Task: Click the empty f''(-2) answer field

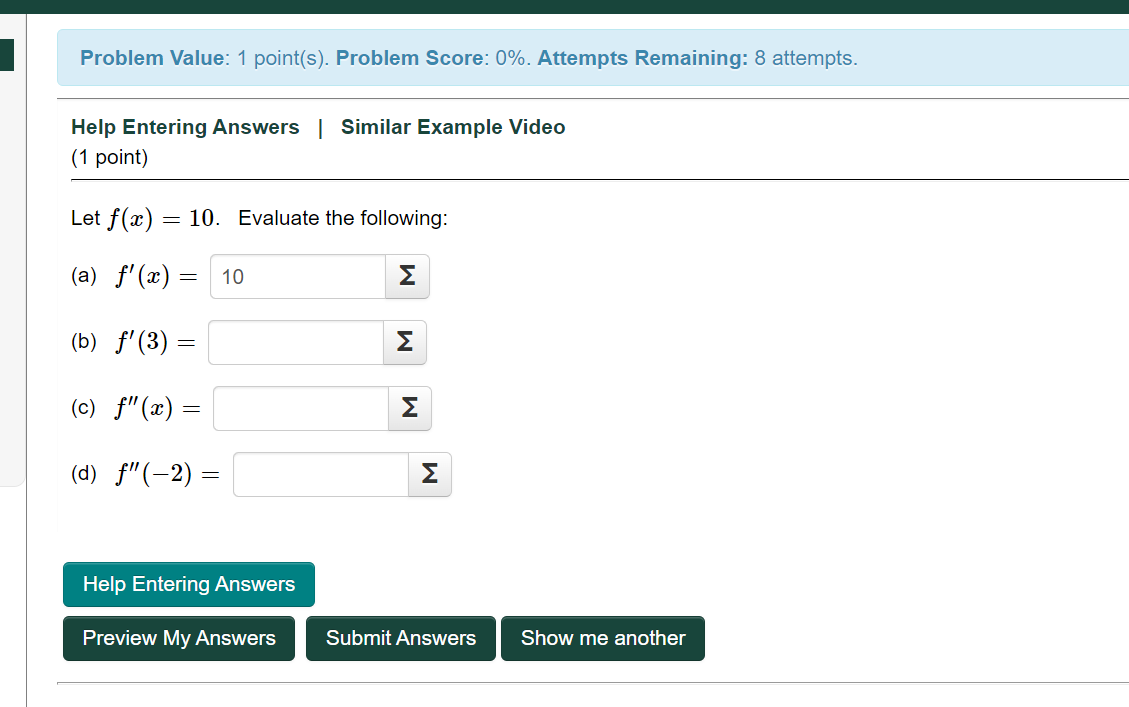Action: click(320, 474)
